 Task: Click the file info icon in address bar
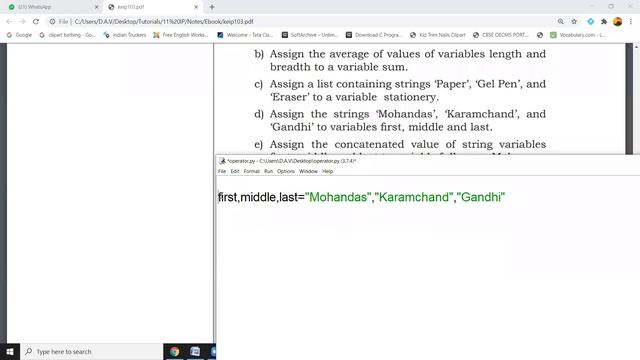click(x=52, y=22)
